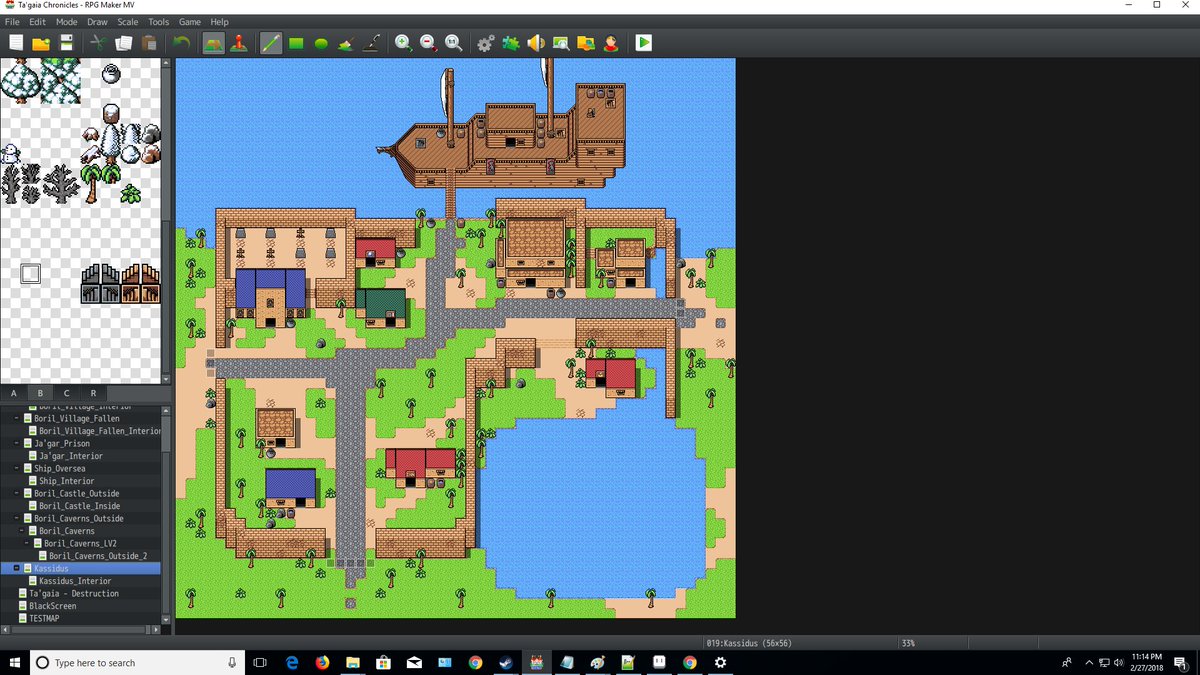Select the Kassidus_Interior map
Screen dimensions: 1200x675
pyautogui.click(x=75, y=581)
